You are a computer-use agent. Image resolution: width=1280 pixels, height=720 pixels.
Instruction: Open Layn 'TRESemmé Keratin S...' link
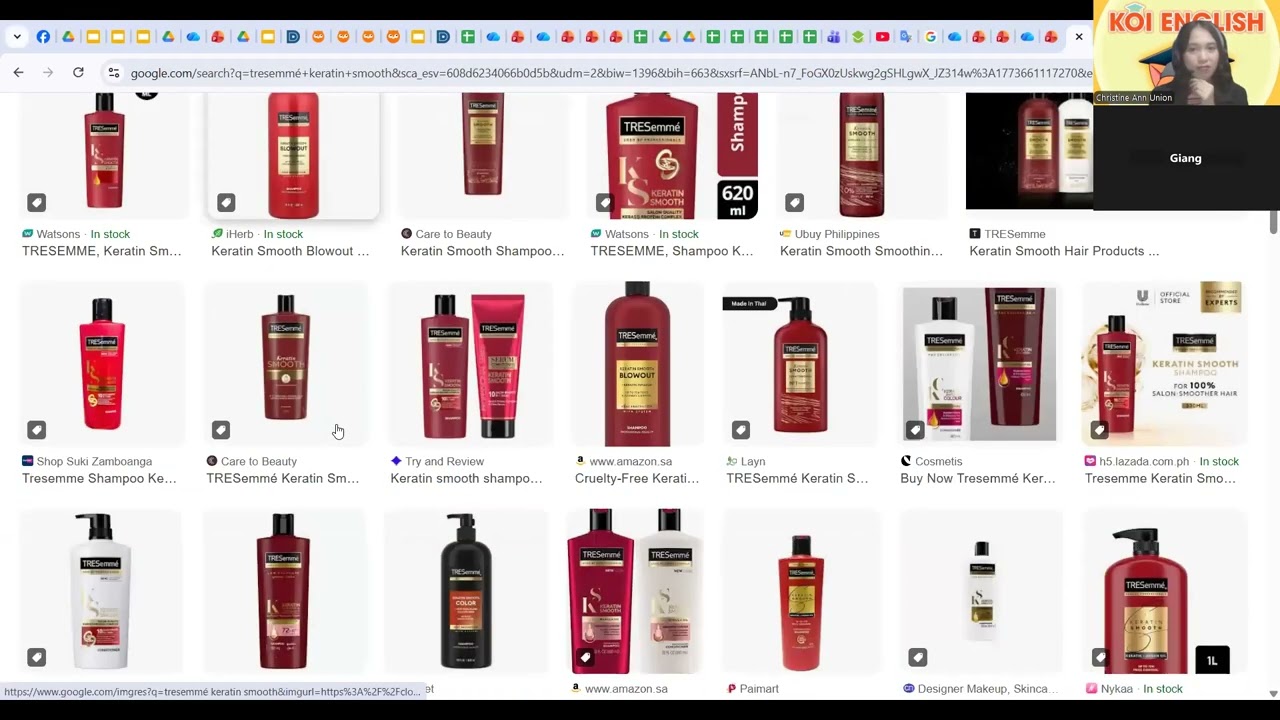797,478
